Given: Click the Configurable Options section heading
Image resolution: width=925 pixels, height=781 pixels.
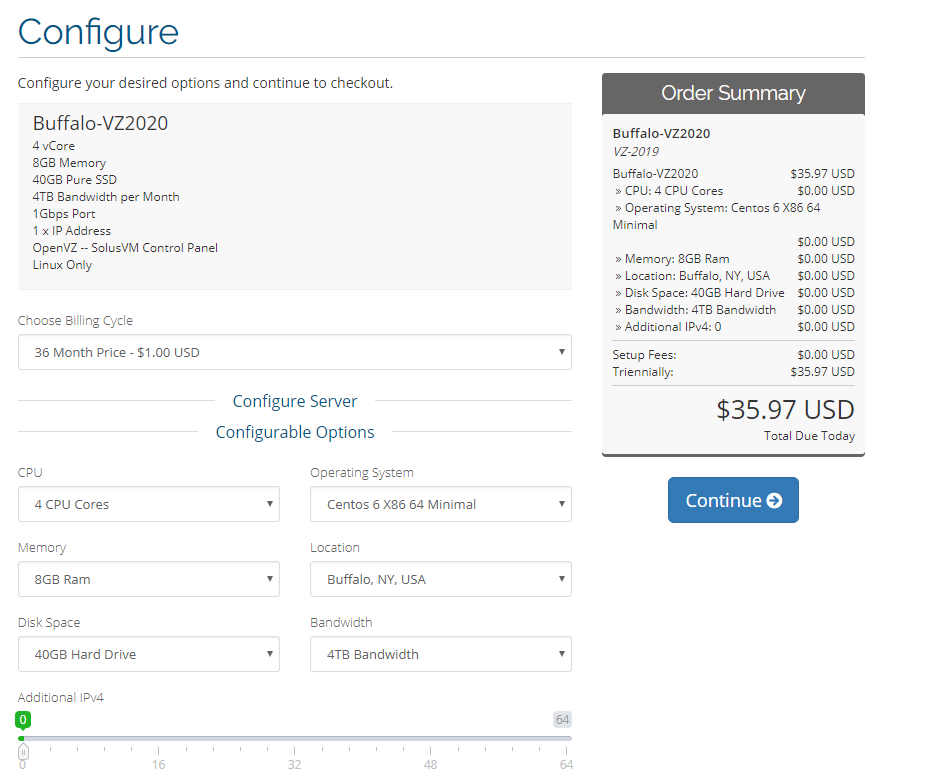Looking at the screenshot, I should pos(295,432).
